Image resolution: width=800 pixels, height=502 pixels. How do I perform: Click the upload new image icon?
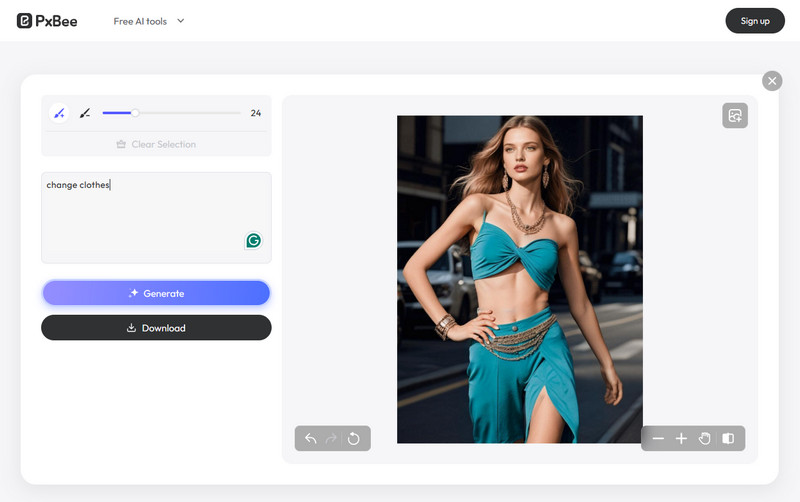735,116
